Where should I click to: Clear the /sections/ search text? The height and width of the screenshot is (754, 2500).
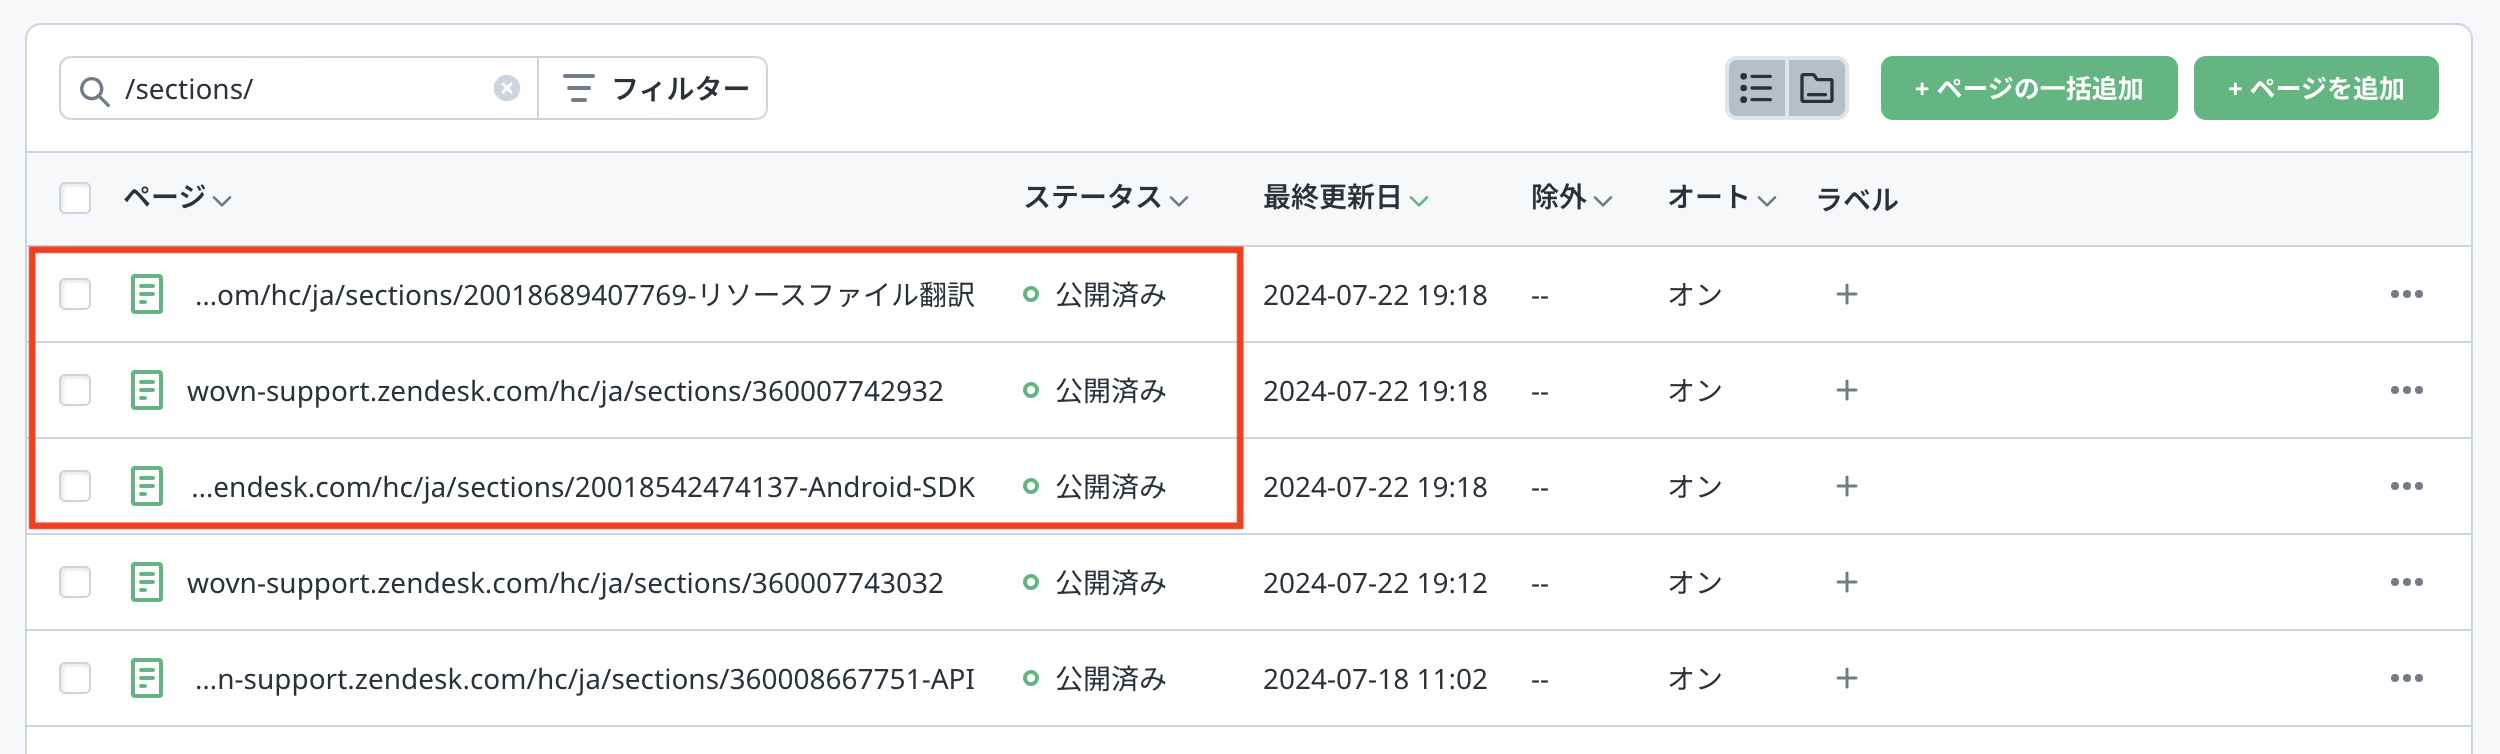tap(507, 89)
